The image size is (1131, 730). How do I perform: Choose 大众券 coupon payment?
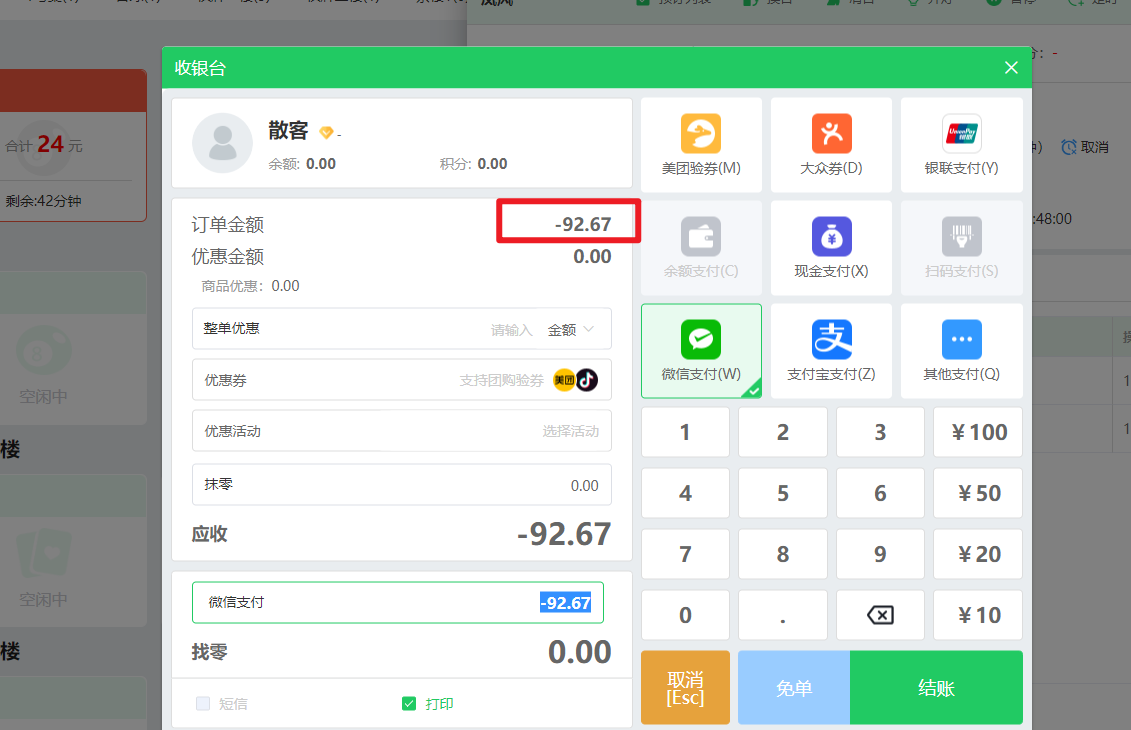click(x=831, y=144)
